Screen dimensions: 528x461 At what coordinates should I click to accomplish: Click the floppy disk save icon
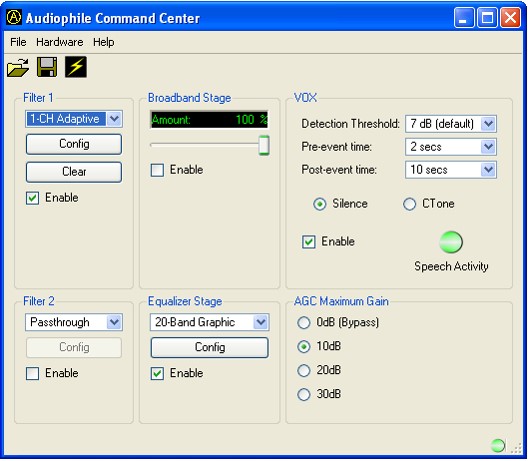click(x=47, y=67)
